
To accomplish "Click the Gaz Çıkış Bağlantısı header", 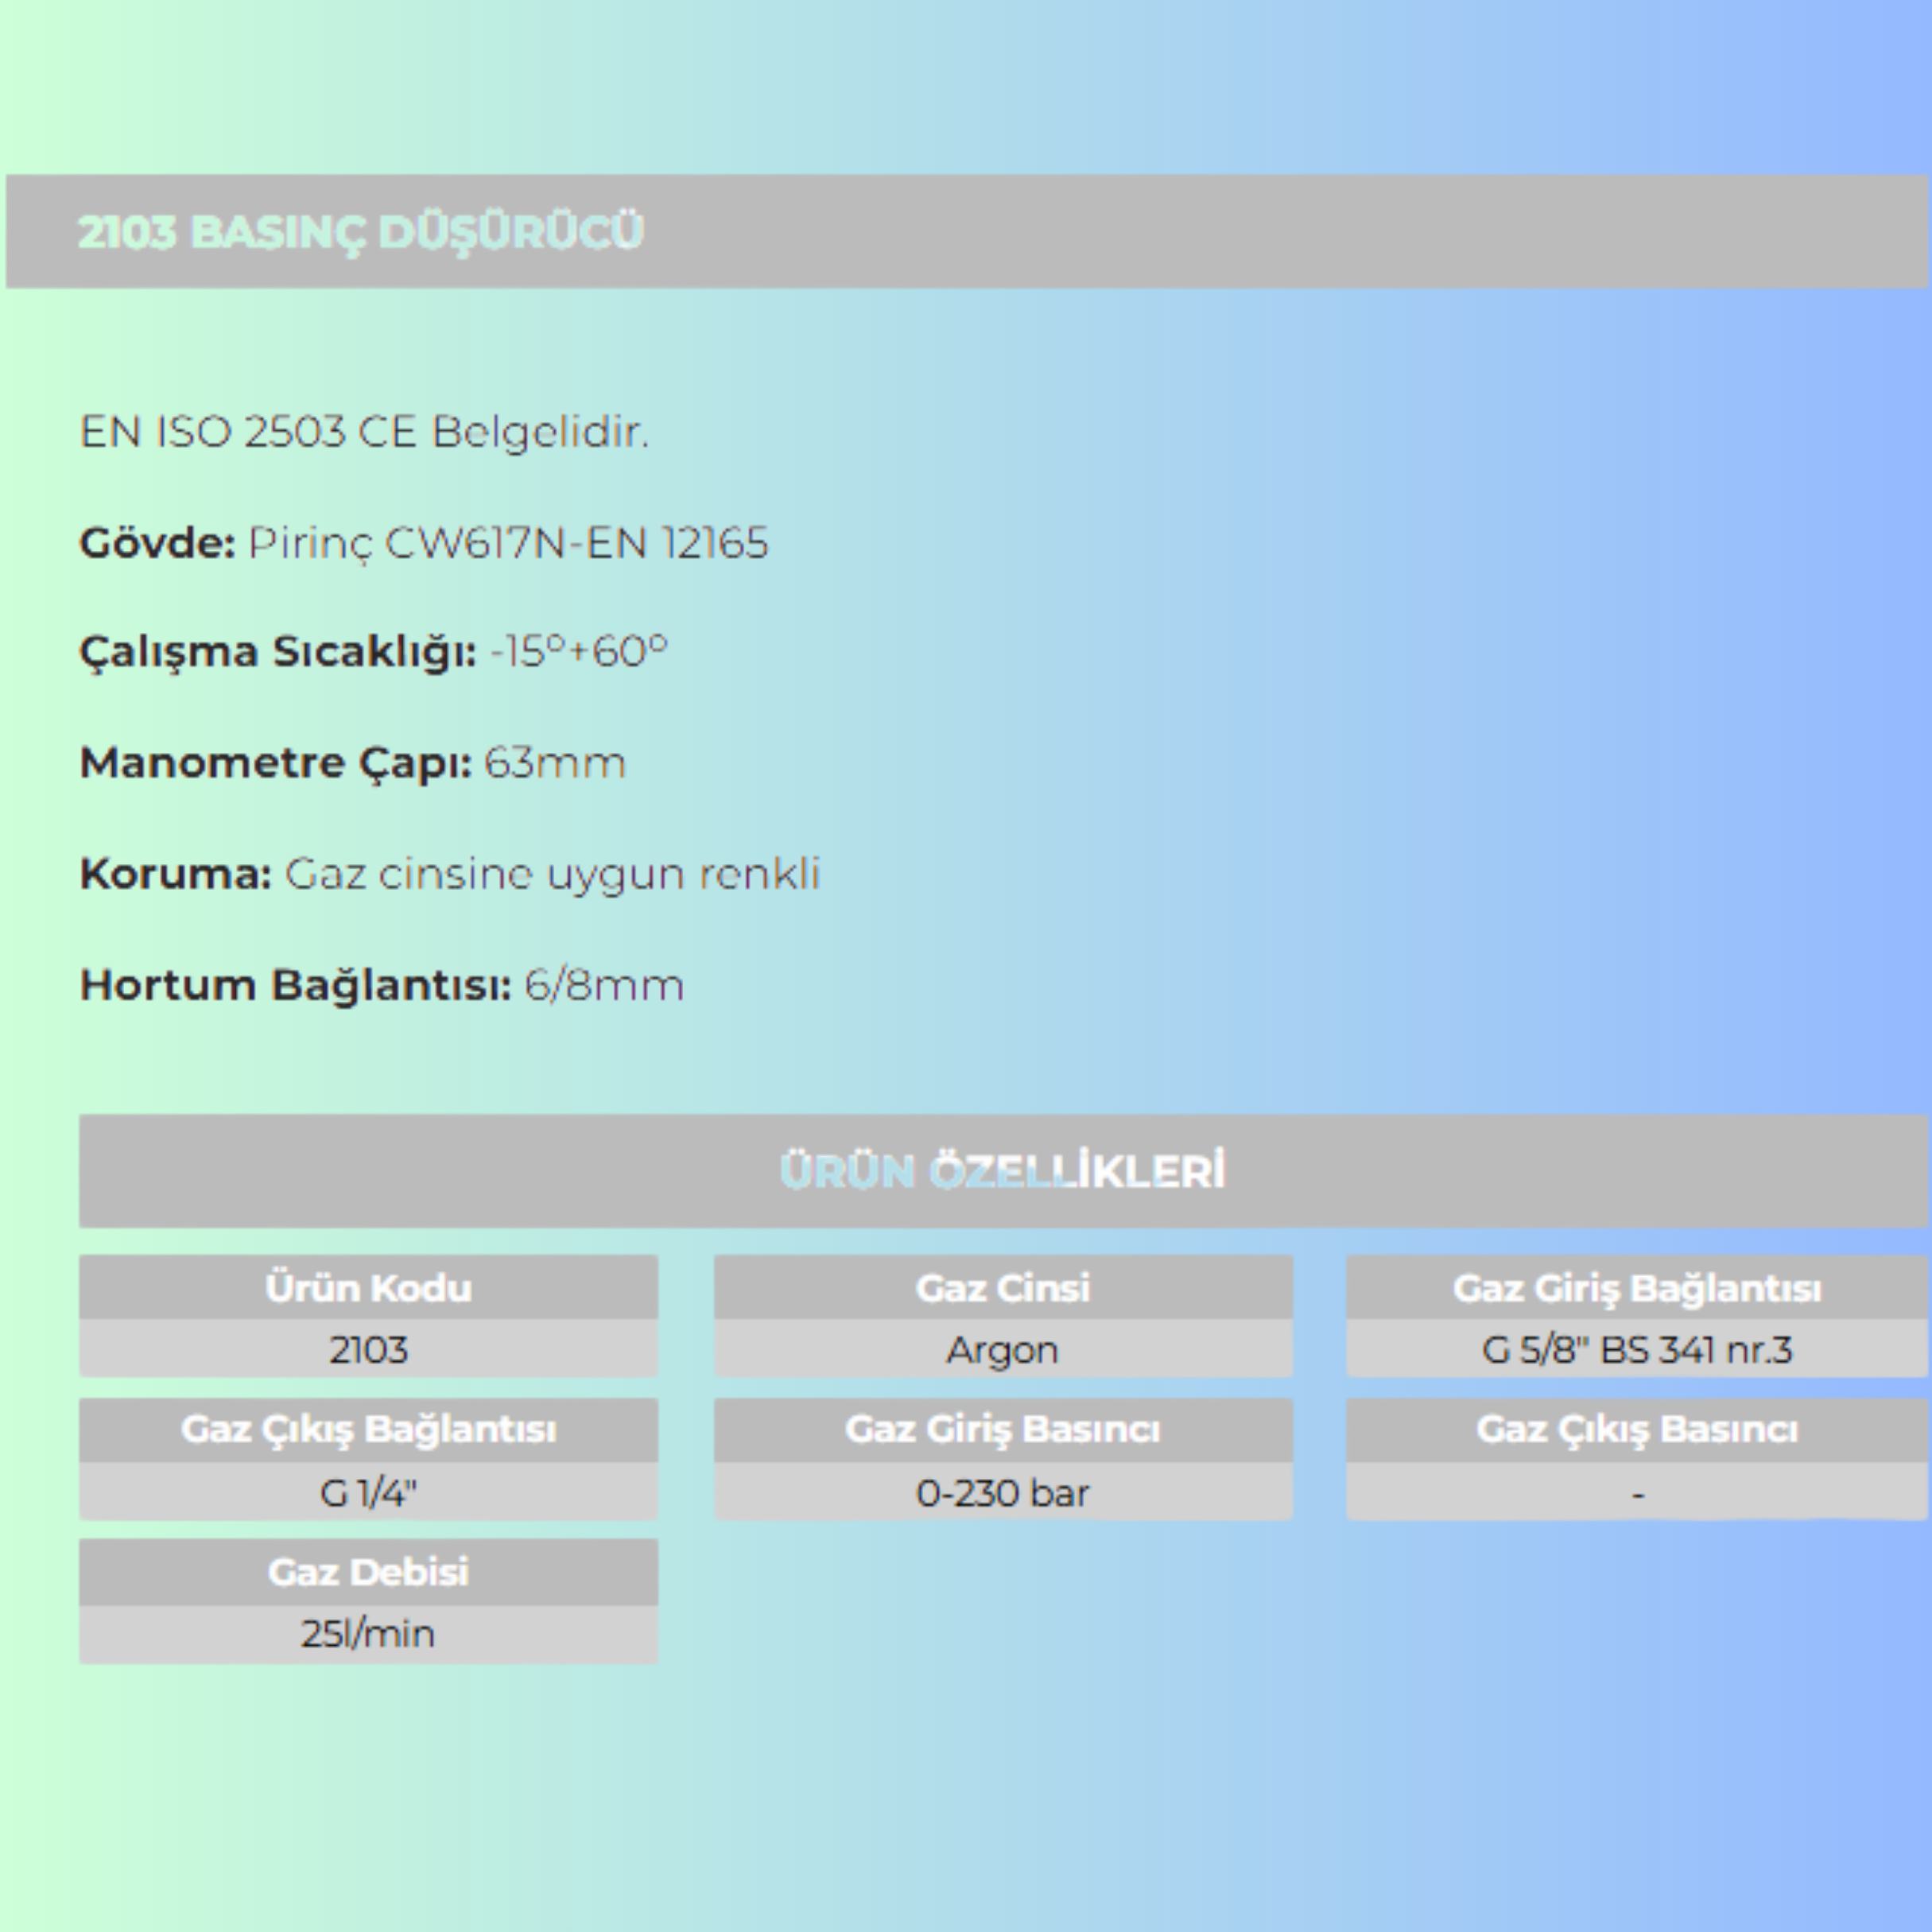I will tap(368, 1429).
